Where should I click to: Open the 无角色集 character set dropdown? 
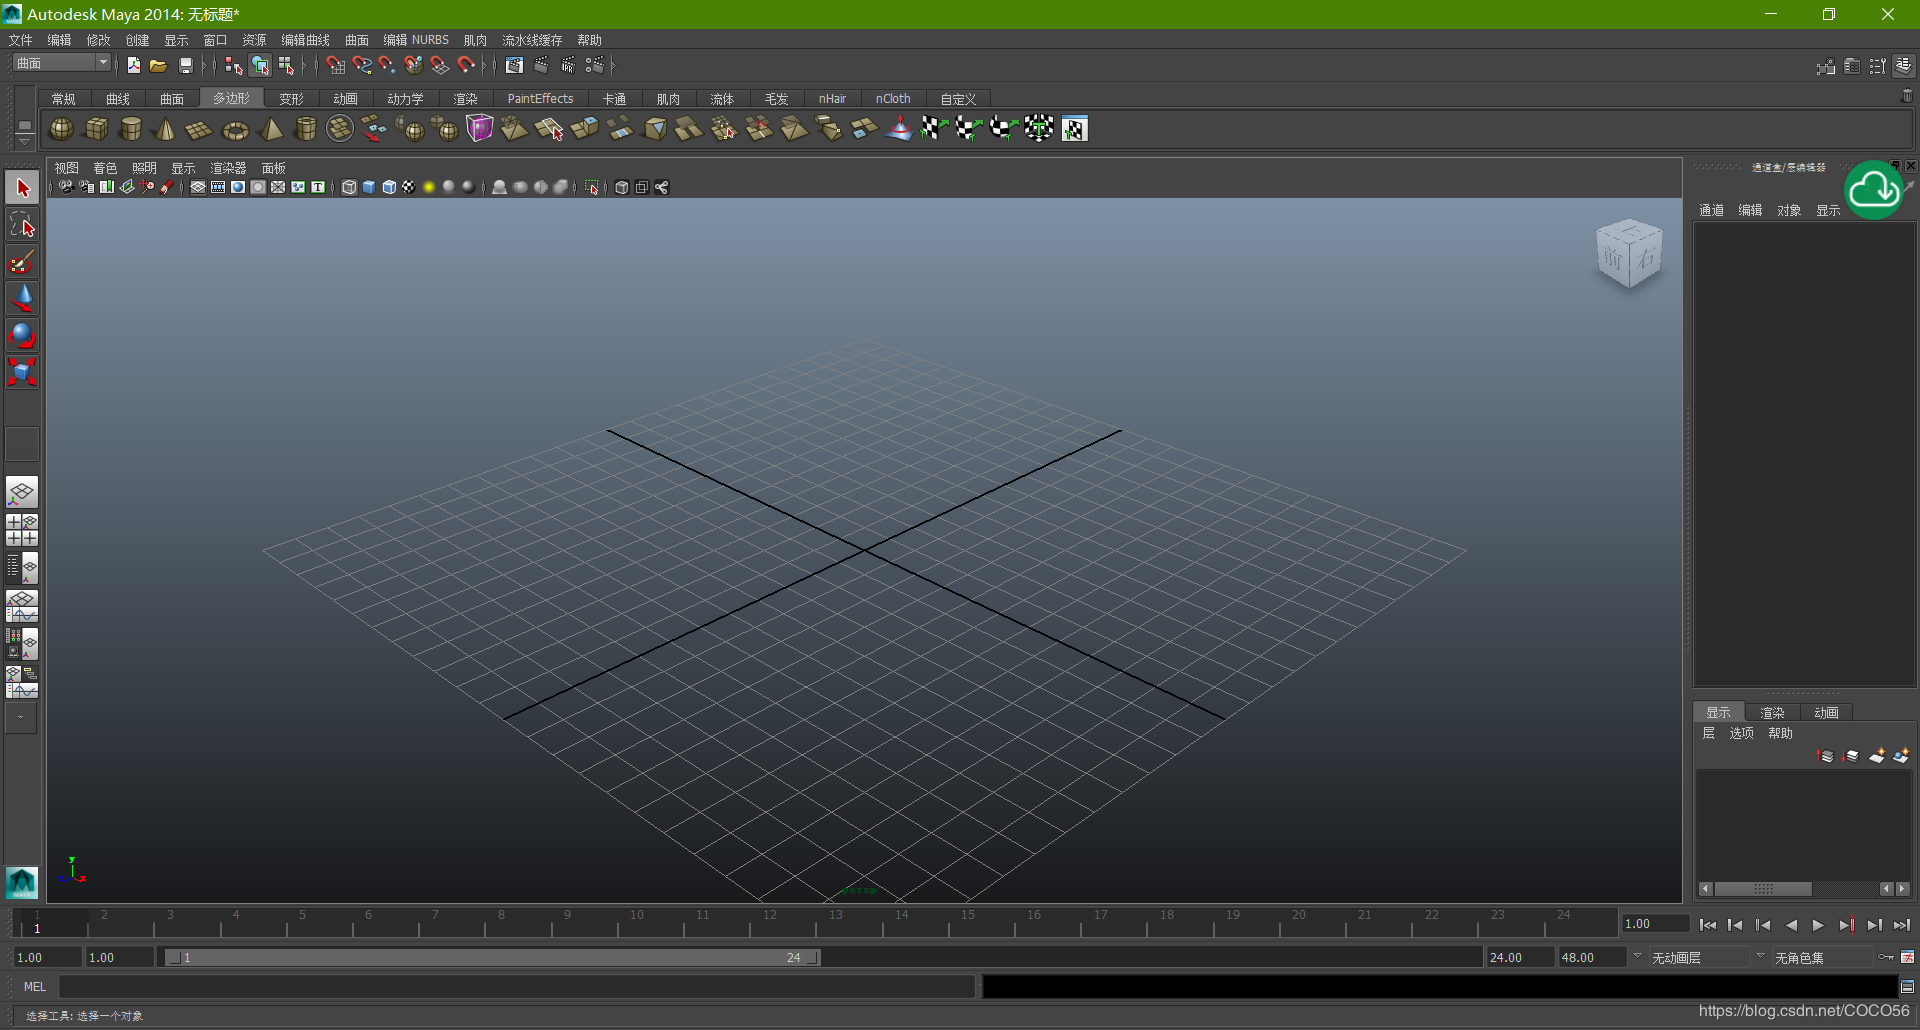point(1823,958)
